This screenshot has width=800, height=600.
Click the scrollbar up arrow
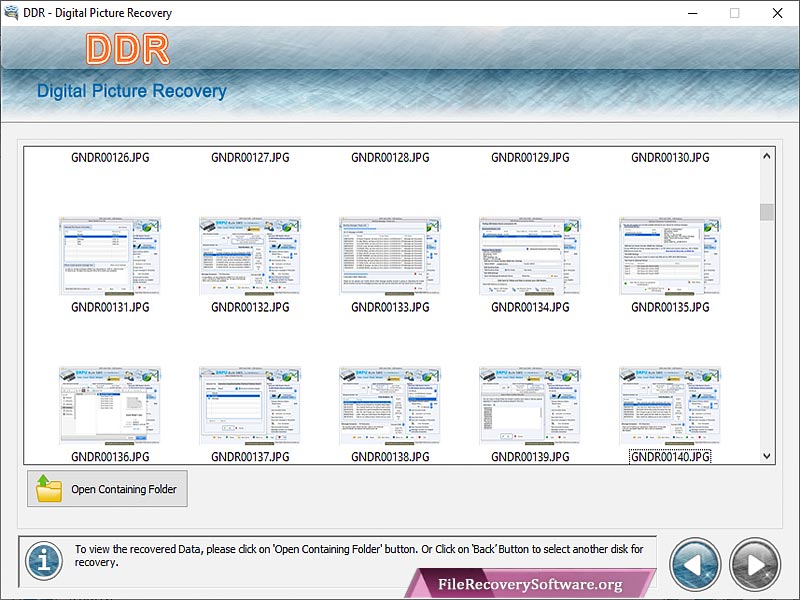tap(766, 156)
